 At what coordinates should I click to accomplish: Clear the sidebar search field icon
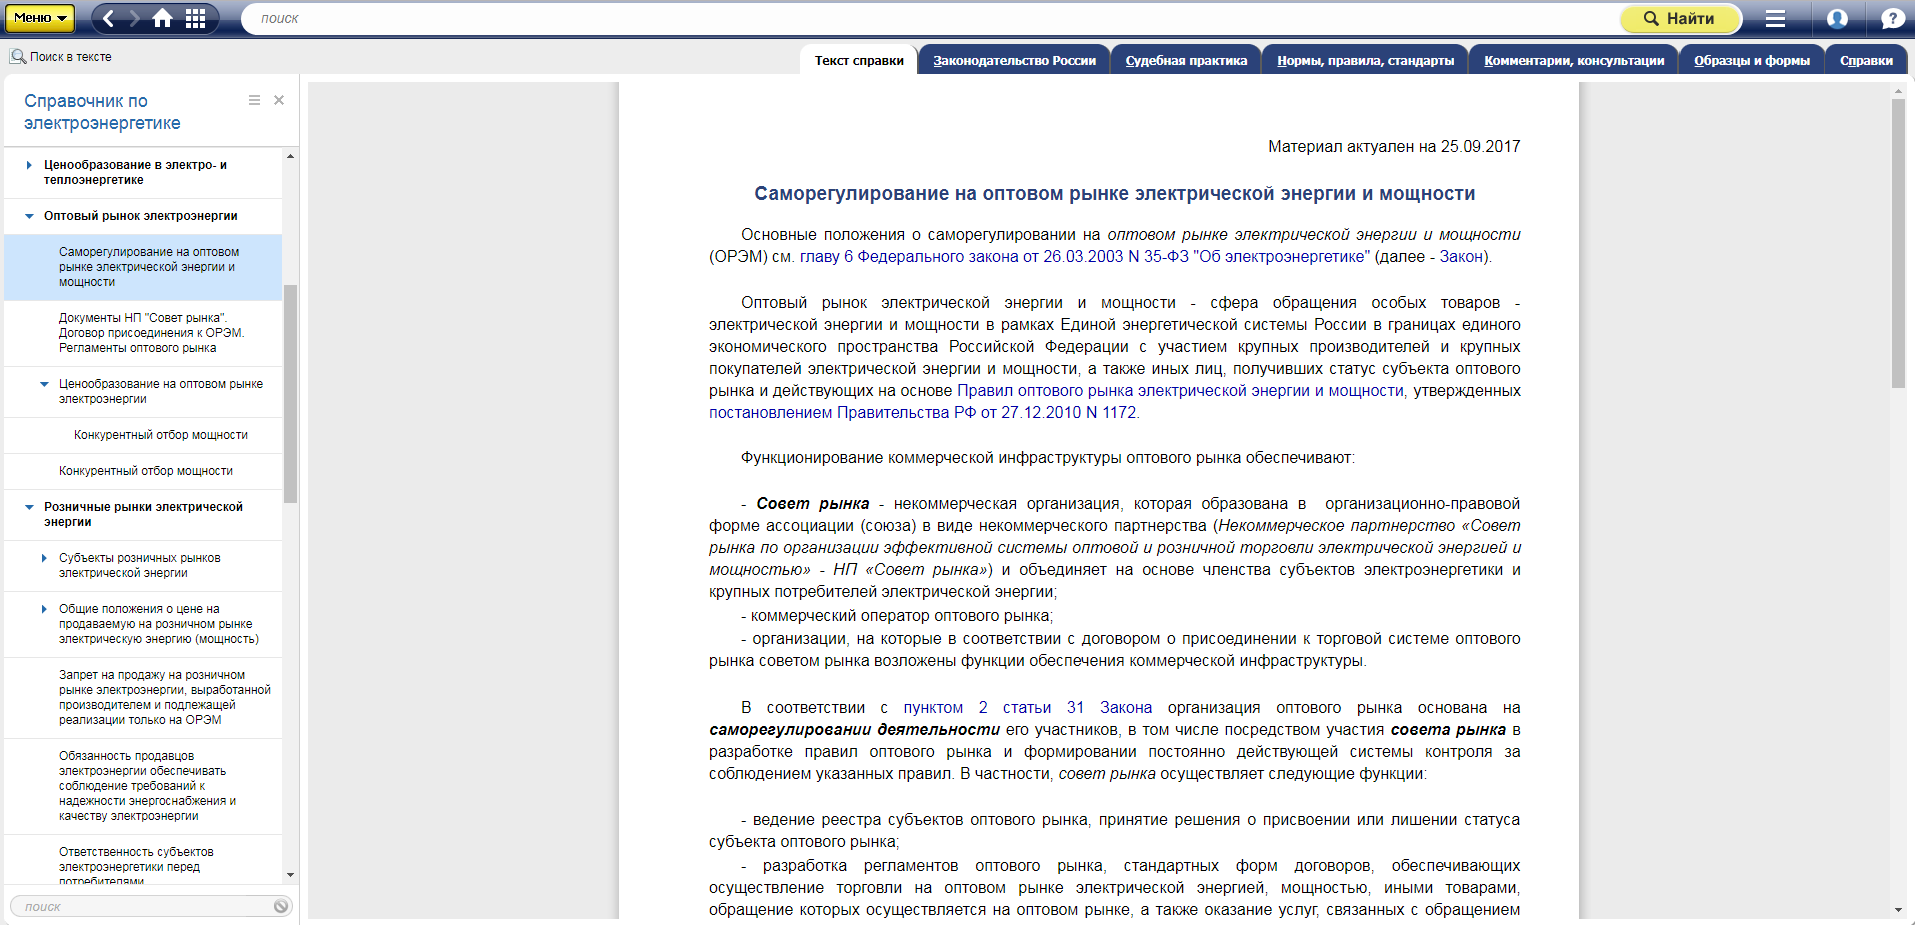click(x=281, y=906)
